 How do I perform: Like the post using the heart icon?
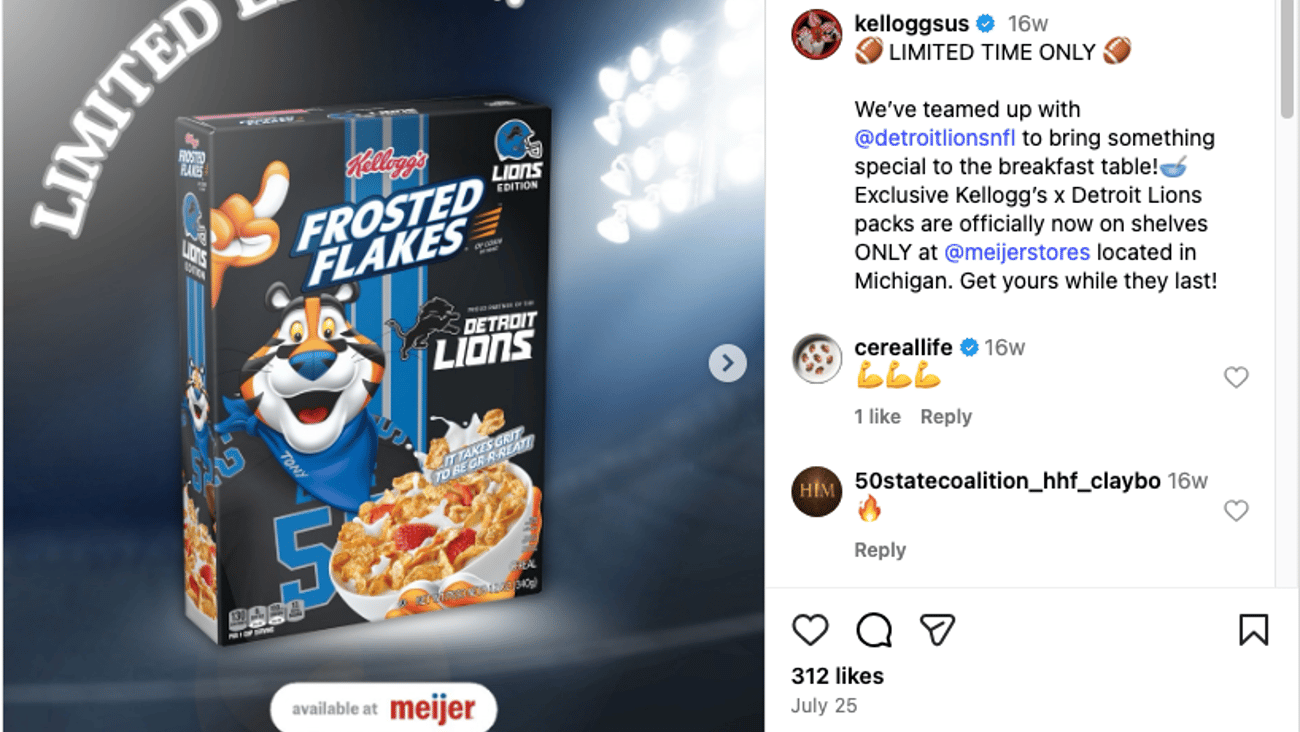click(x=810, y=630)
